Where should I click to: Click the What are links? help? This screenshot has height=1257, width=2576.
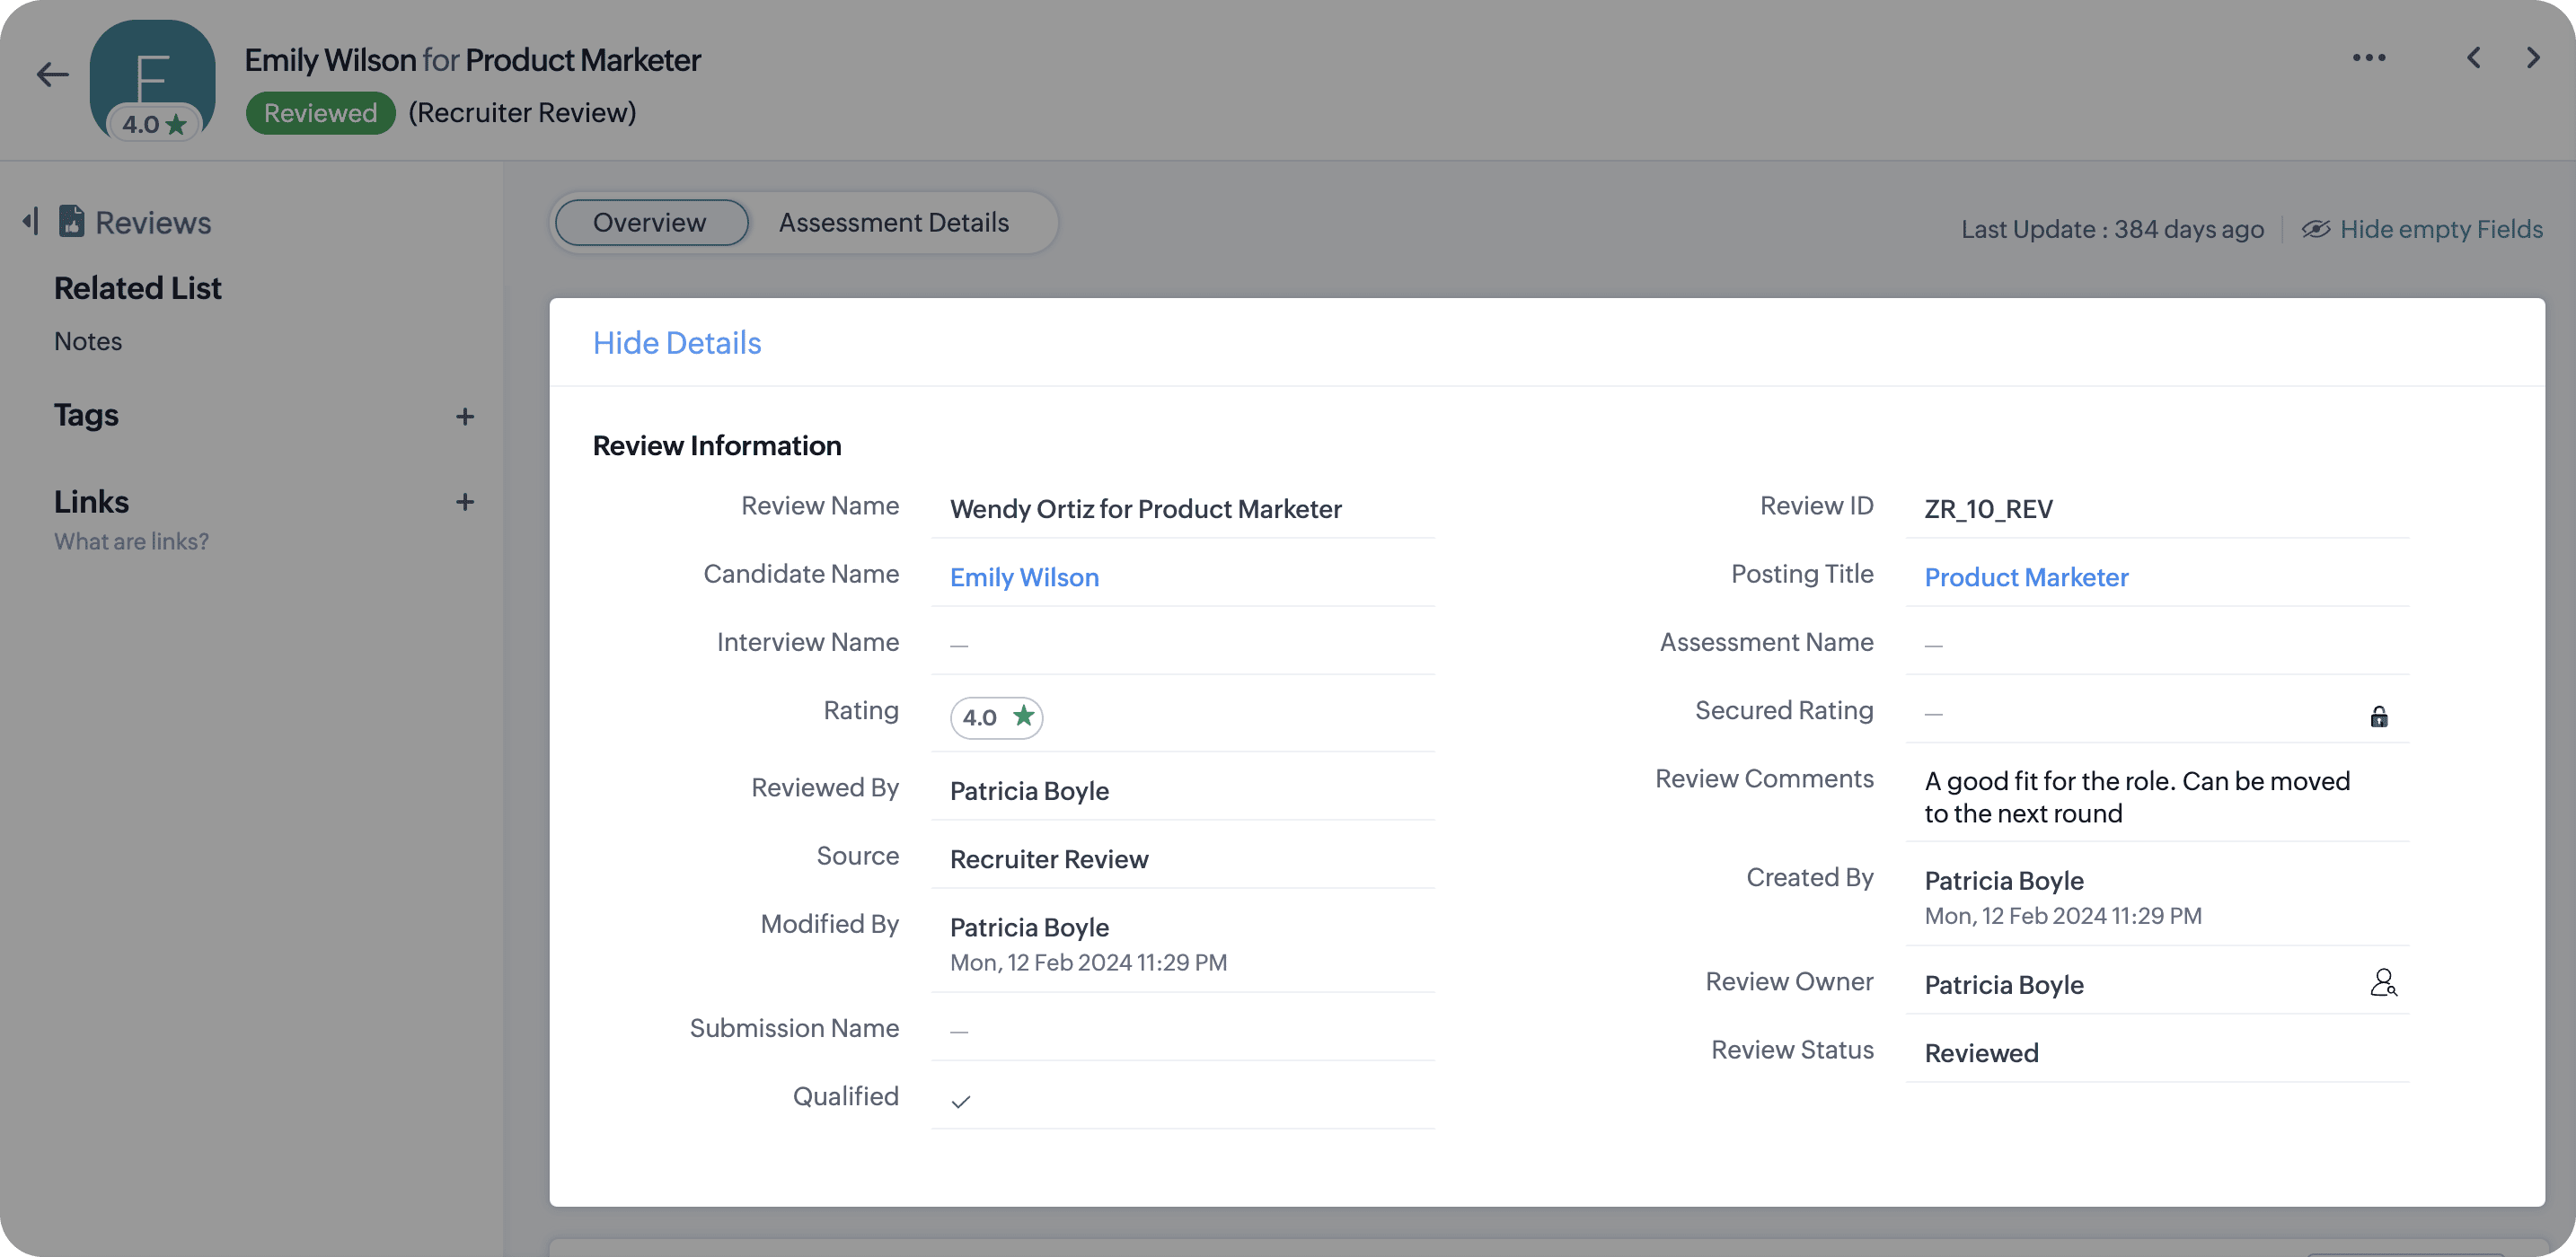(131, 541)
